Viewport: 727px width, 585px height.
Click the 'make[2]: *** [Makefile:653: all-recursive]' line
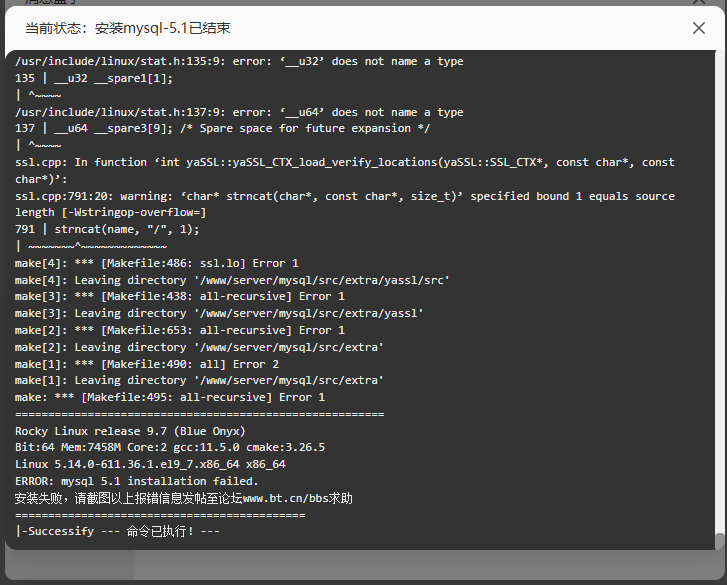(x=179, y=331)
